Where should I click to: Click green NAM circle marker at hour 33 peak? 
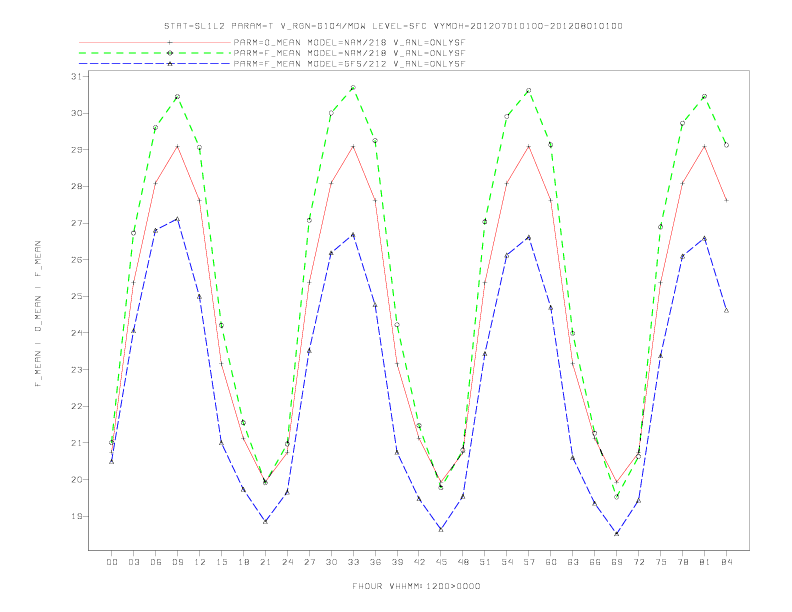(353, 88)
